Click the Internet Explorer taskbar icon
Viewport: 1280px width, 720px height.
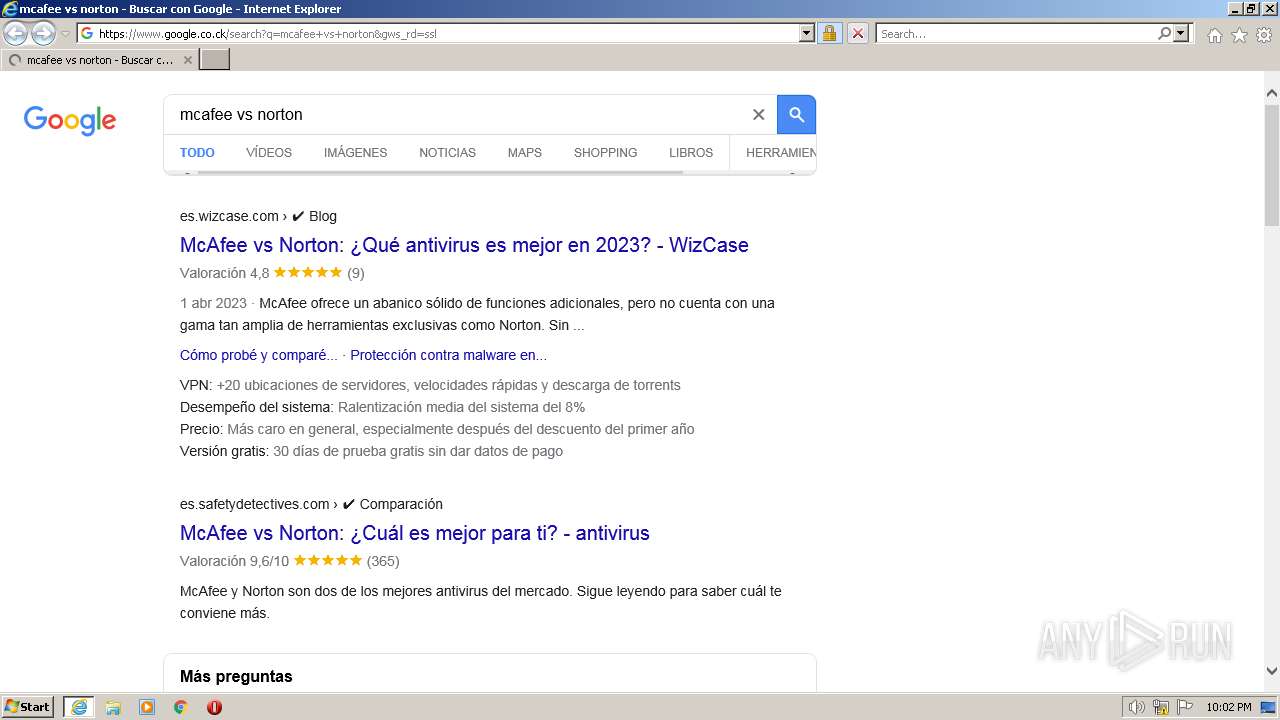click(x=79, y=707)
